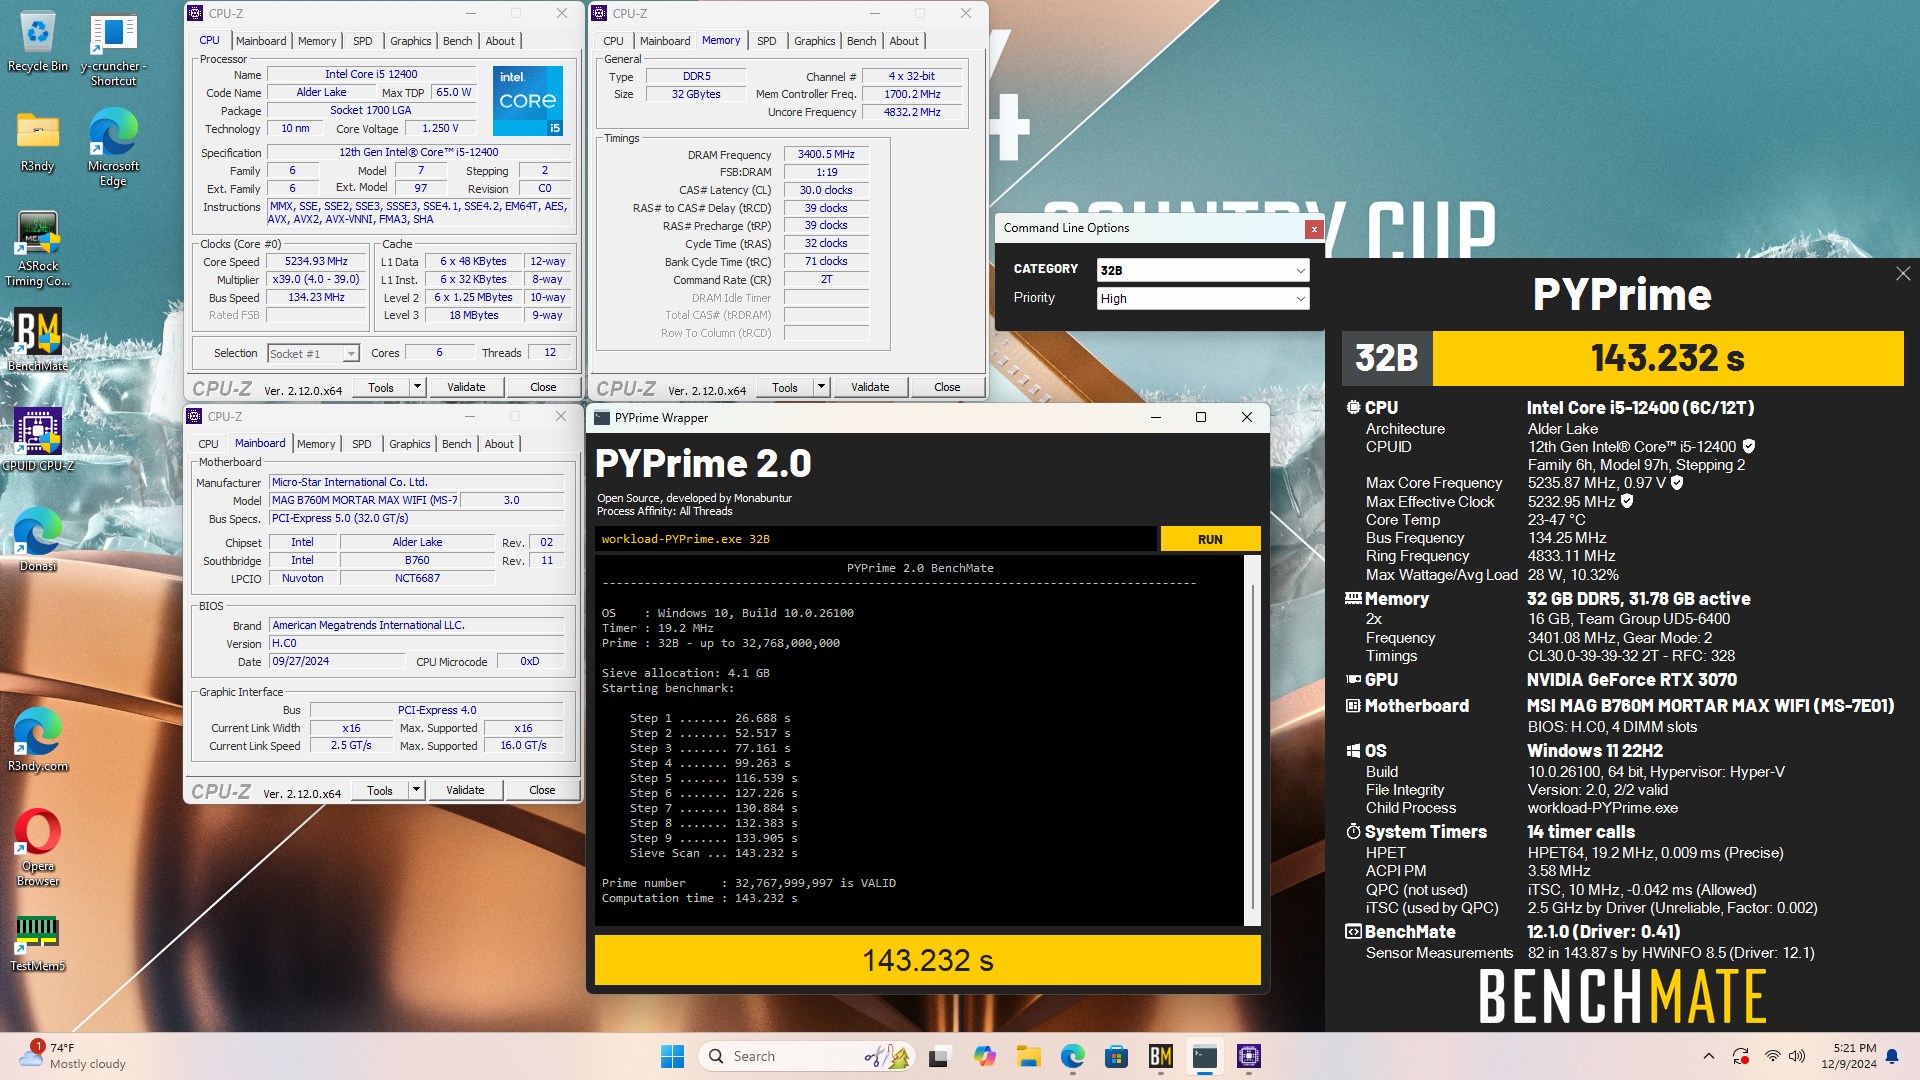Open Copilot from the taskbar

coord(984,1056)
